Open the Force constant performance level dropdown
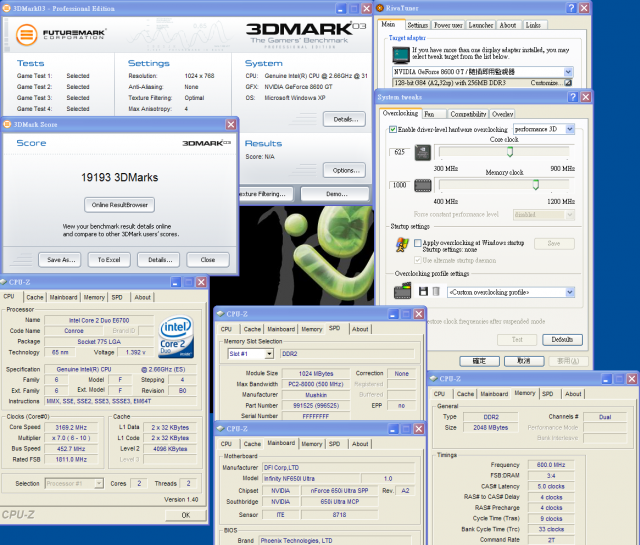Screen dimensions: 640x545 coord(570,214)
